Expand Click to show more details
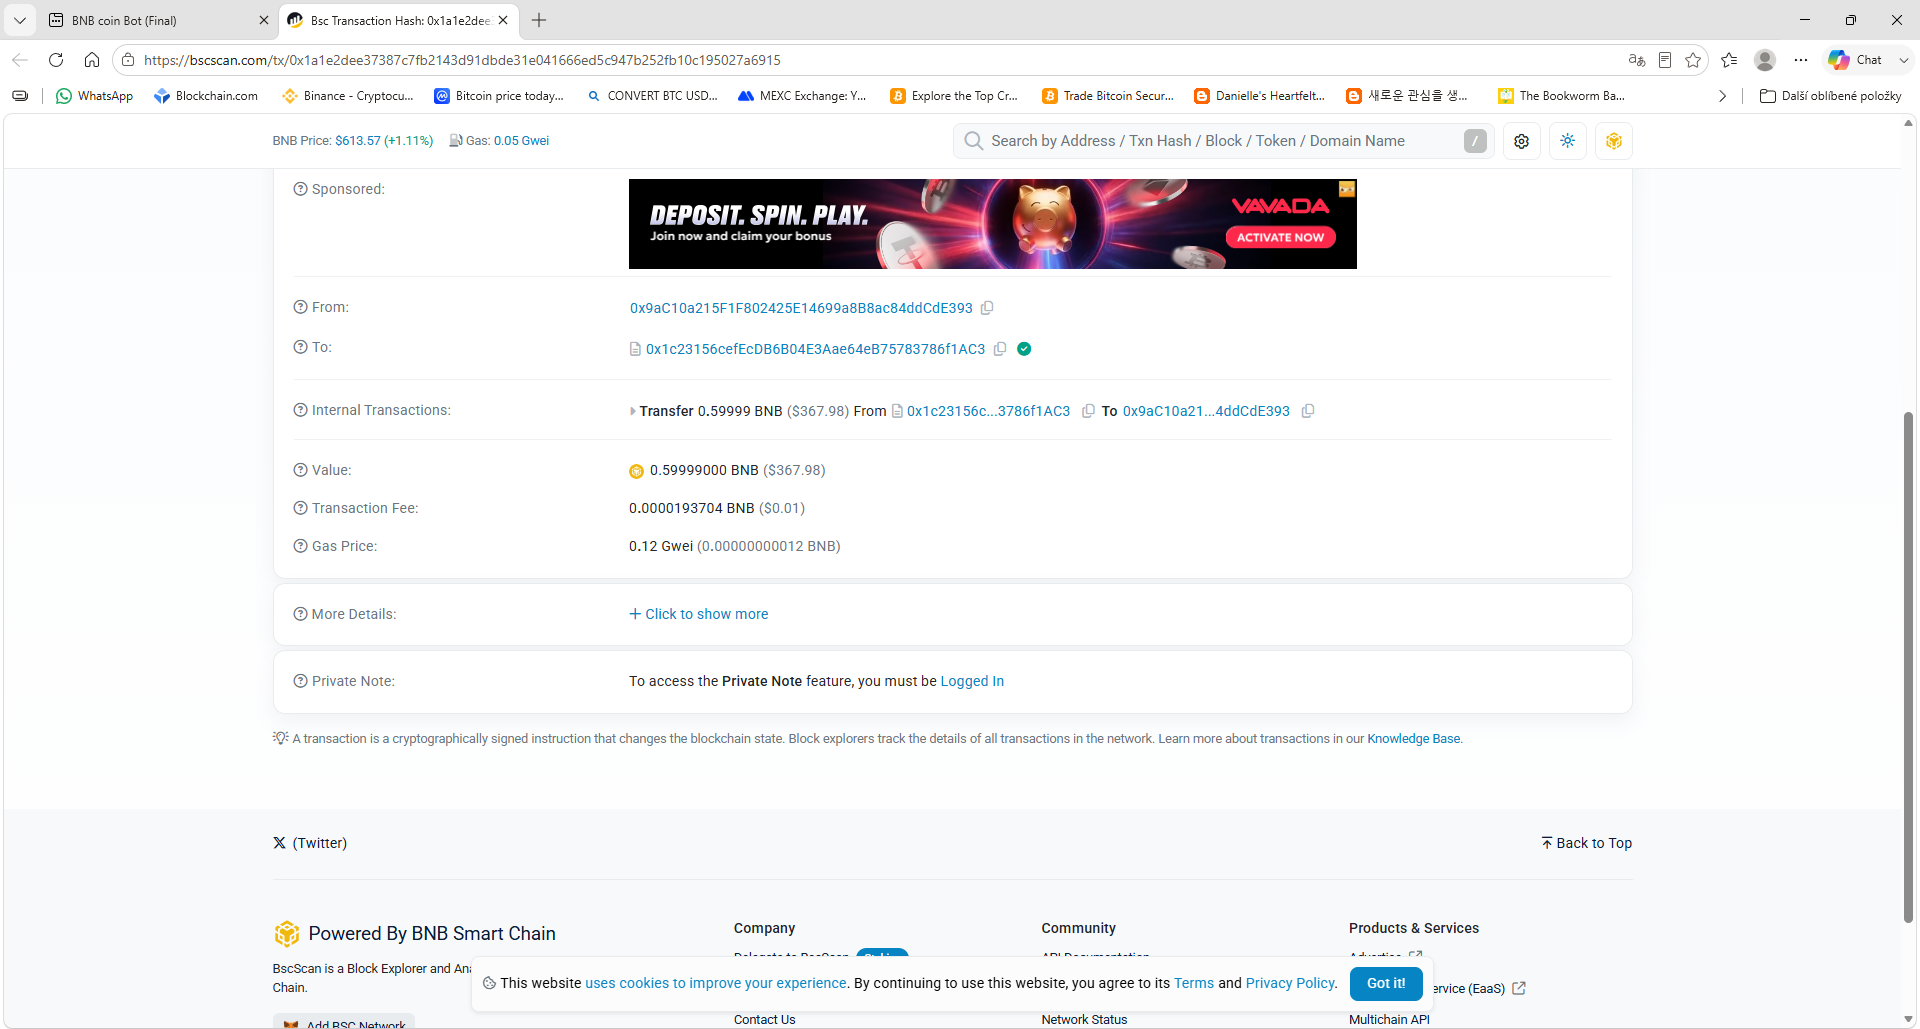 point(699,614)
